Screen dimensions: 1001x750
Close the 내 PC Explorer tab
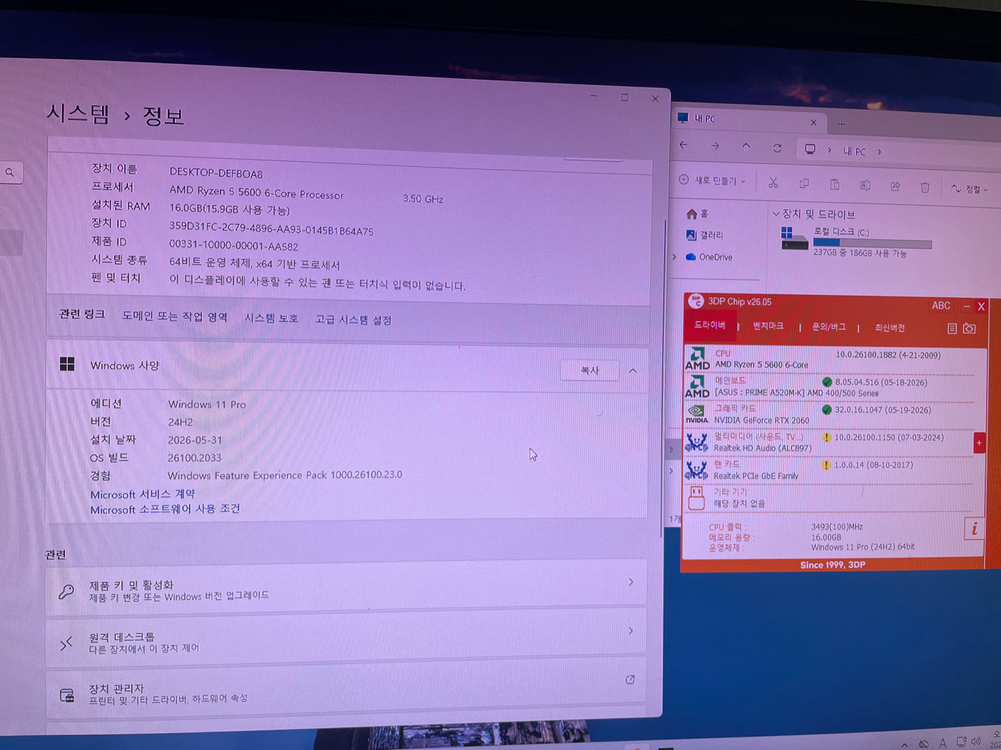click(x=813, y=123)
